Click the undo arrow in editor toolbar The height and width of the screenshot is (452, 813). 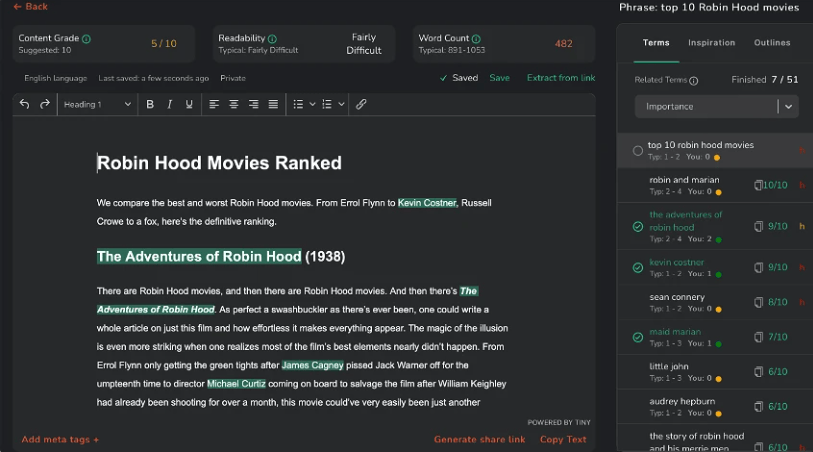(25, 104)
